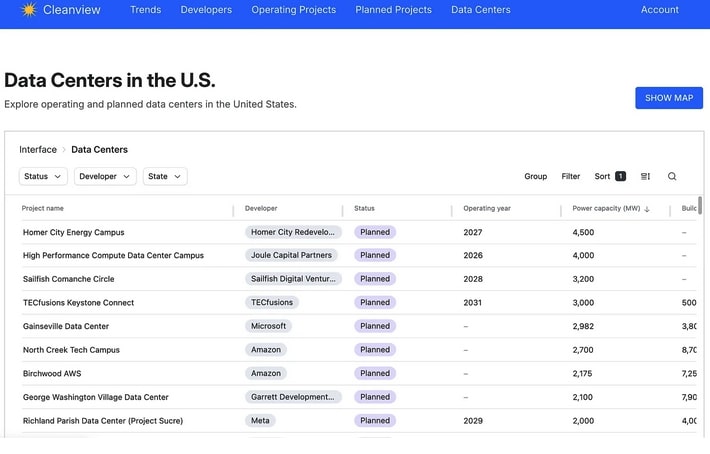Image resolution: width=710 pixels, height=454 pixels.
Task: Click the sort arrow on Power capacity
Action: tap(647, 209)
